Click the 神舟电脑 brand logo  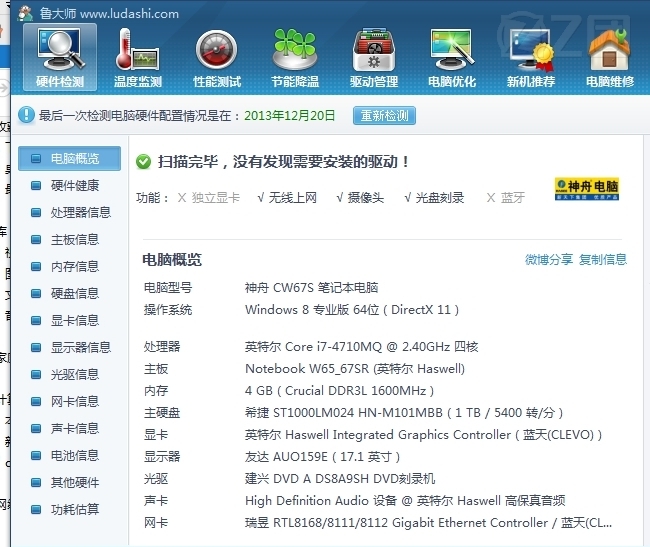click(587, 189)
